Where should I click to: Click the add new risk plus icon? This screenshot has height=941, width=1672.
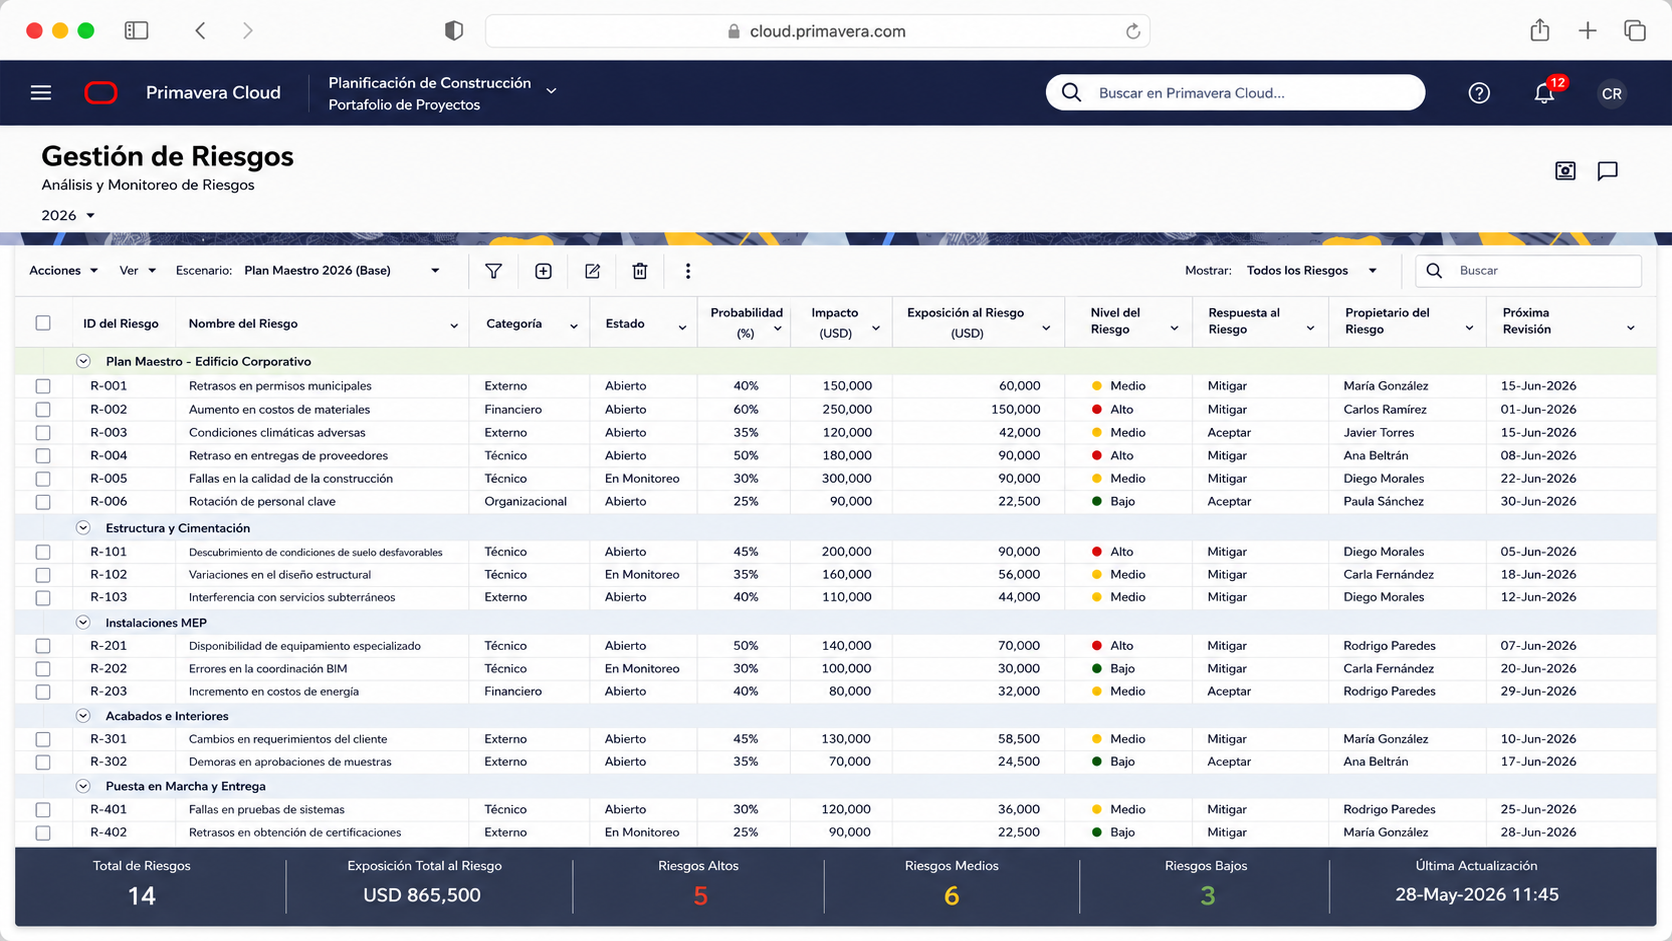[543, 271]
